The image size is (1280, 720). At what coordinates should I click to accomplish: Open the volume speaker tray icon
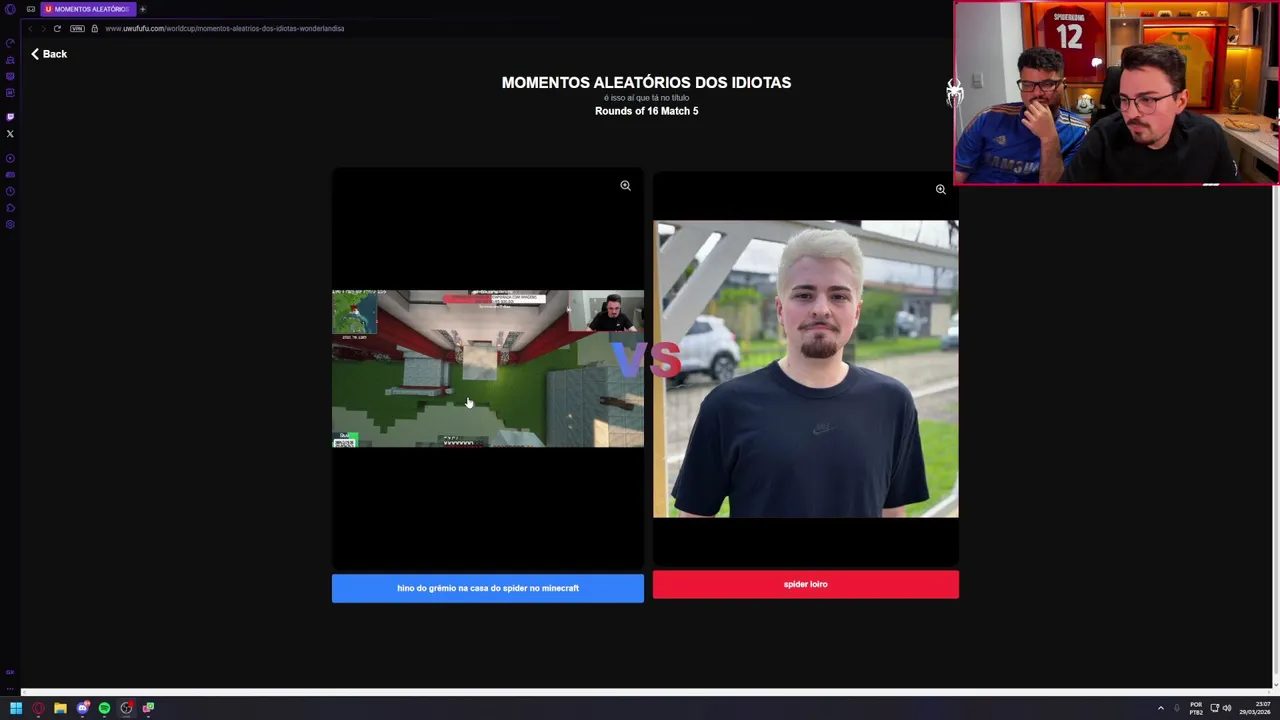click(x=1227, y=708)
